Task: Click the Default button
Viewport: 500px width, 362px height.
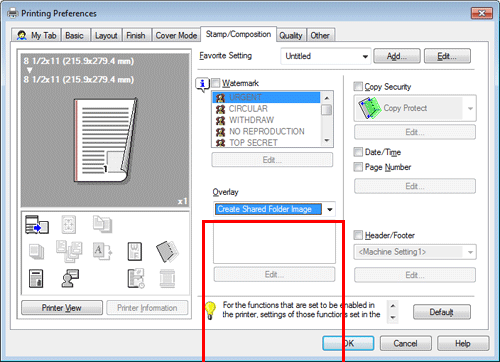Action: coord(442,312)
